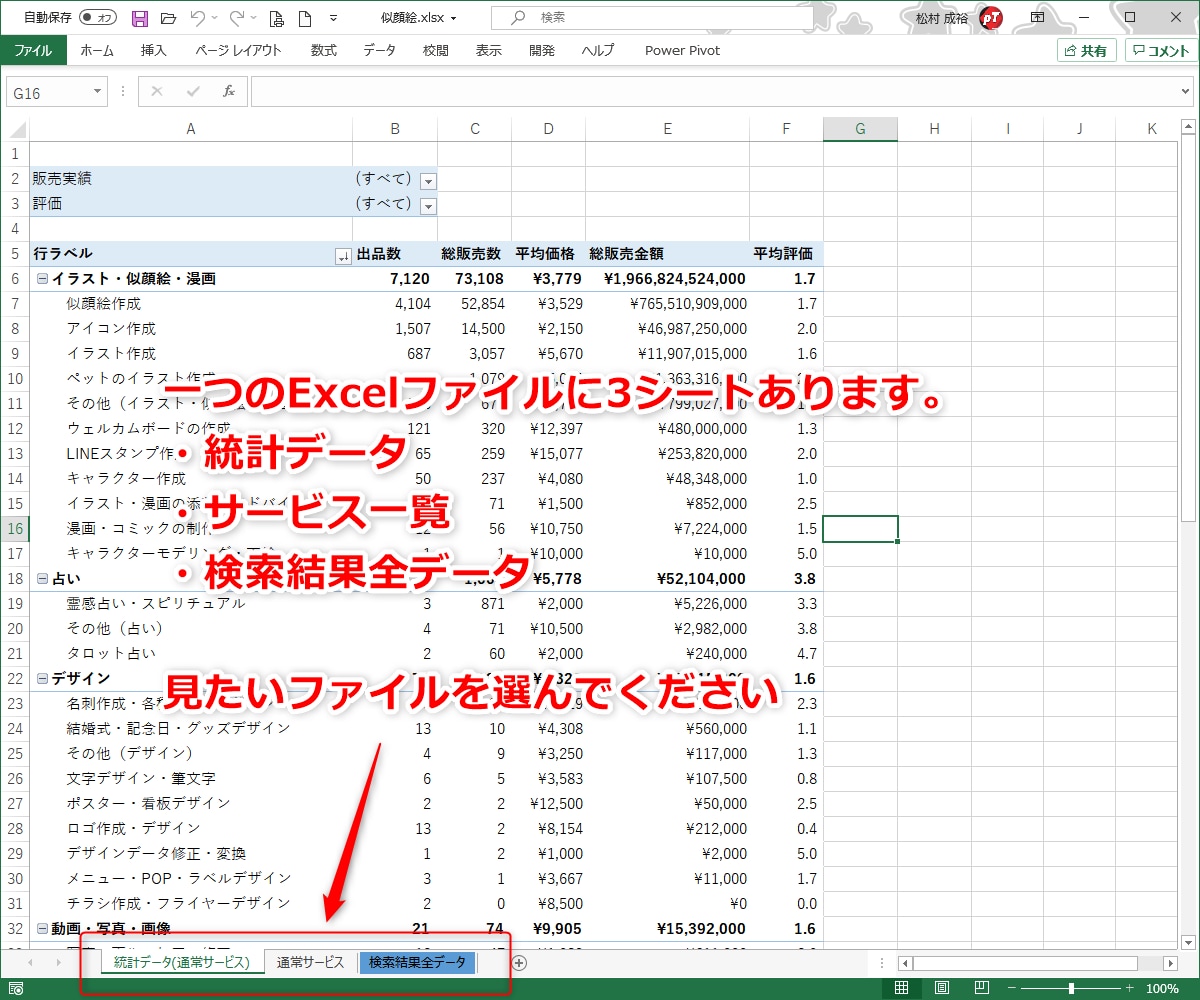1200x1000 pixels.
Task: Click the vertical scrollbar down arrow
Action: pyautogui.click(x=1188, y=941)
